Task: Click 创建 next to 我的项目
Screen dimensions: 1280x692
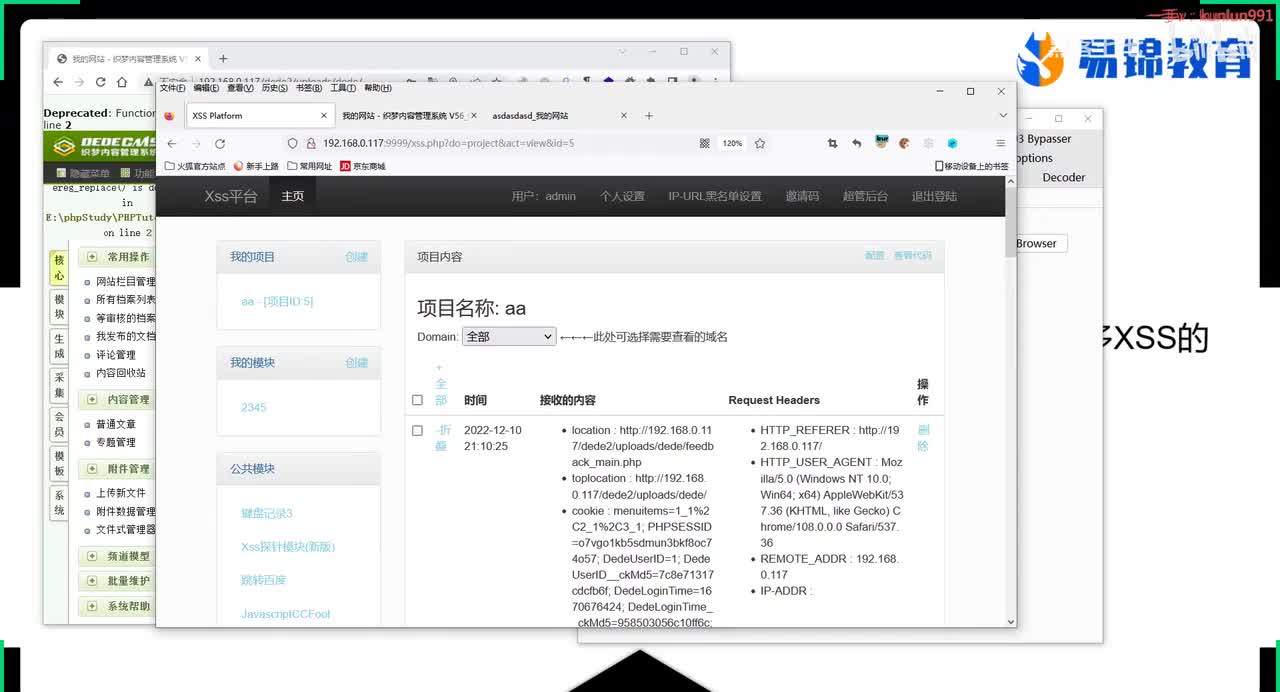Action: pyautogui.click(x=356, y=257)
